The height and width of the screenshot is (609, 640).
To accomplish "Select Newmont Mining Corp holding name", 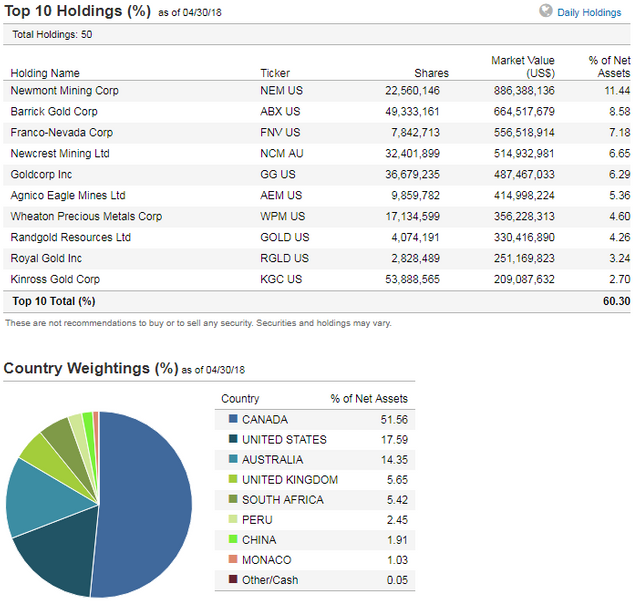I will 64,91.
